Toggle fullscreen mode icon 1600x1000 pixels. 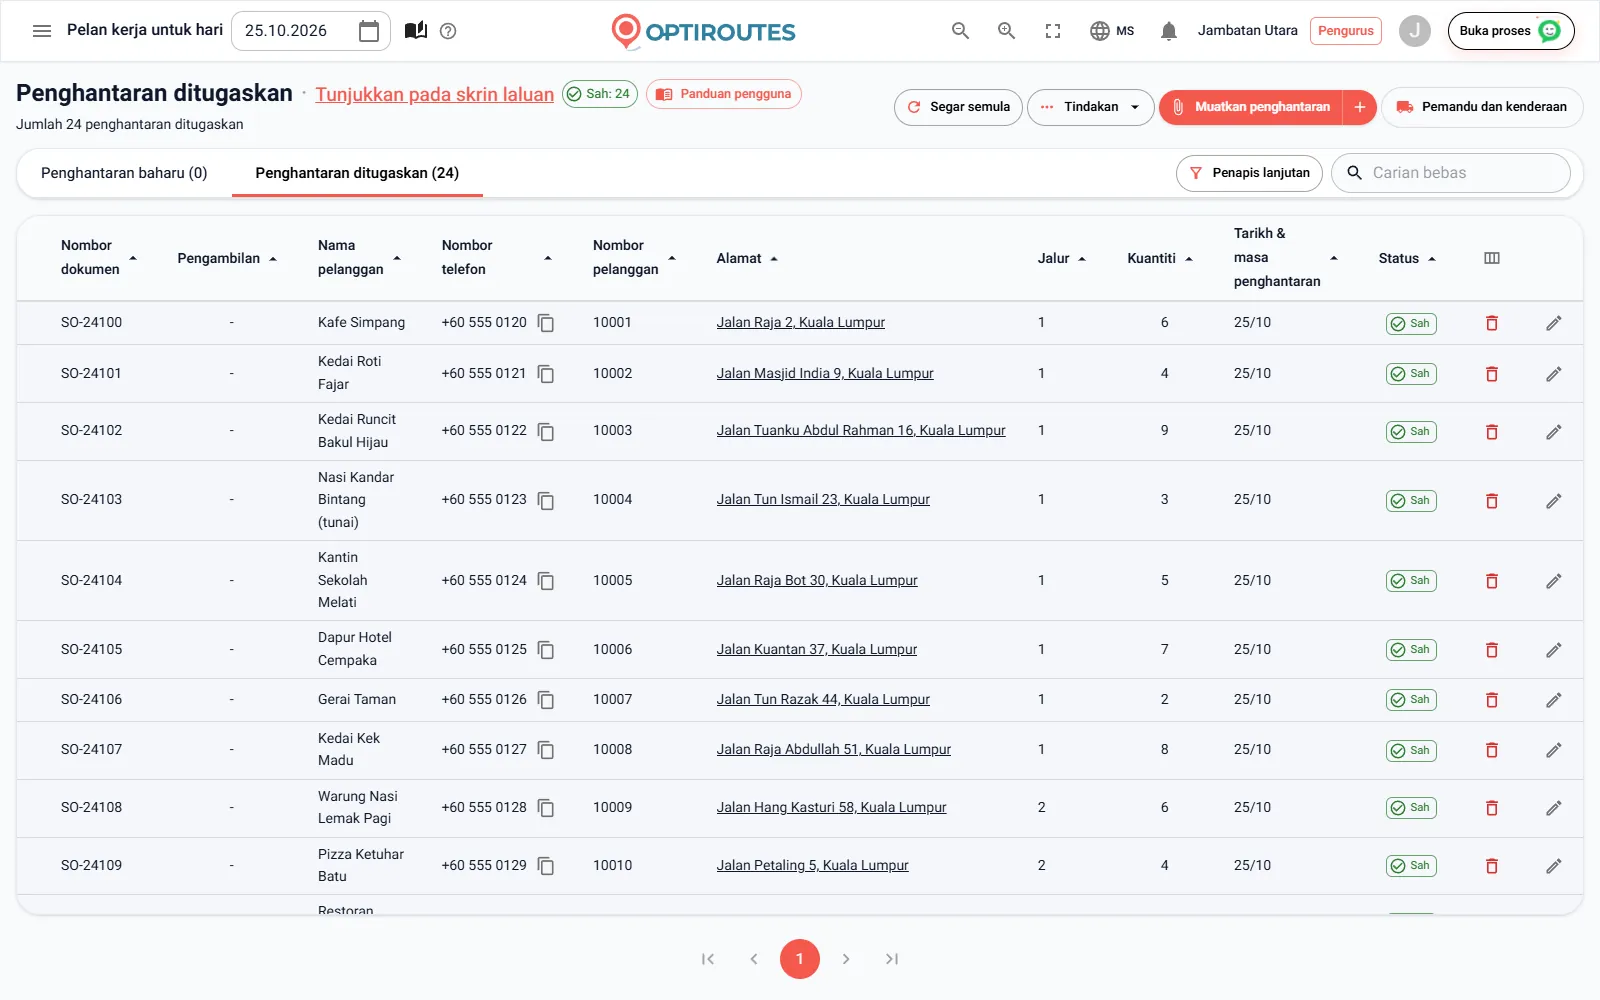[1053, 31]
